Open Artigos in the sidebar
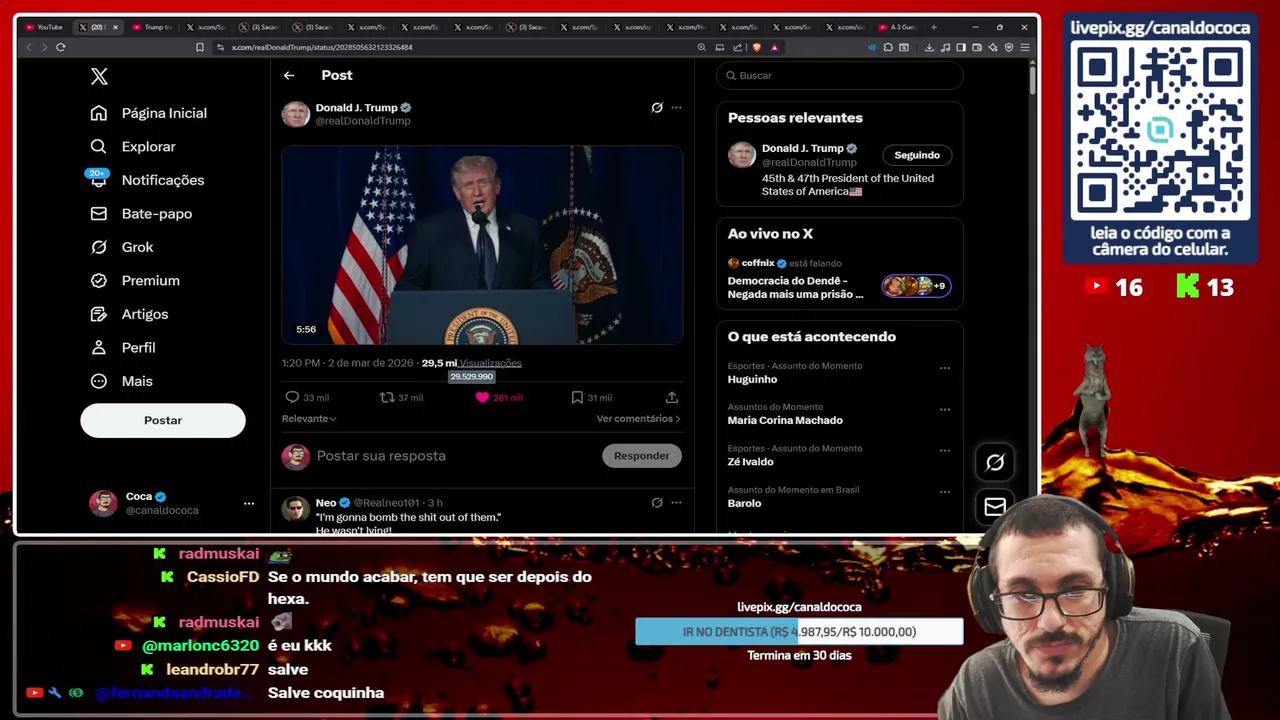The width and height of the screenshot is (1280, 720). pos(129,314)
